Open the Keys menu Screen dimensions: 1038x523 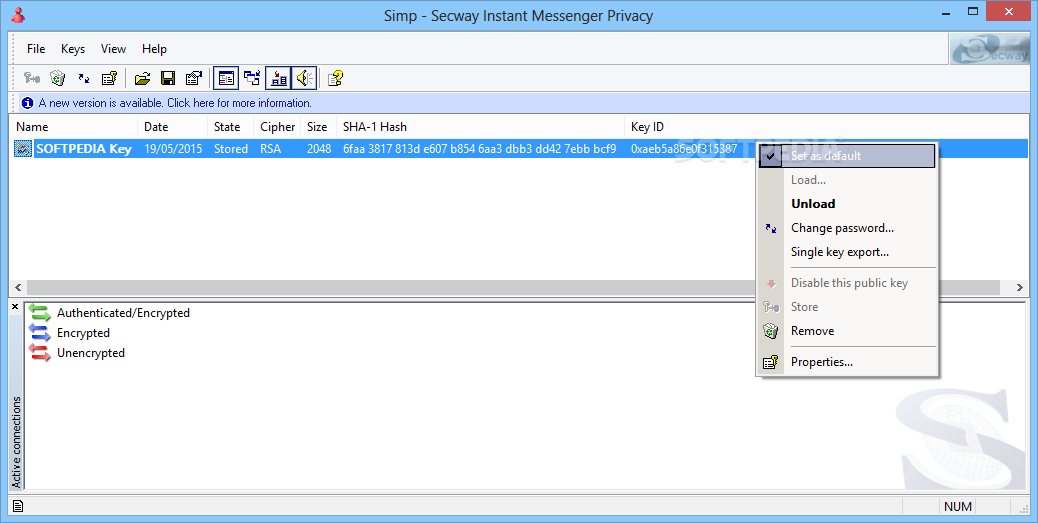pyautogui.click(x=73, y=49)
